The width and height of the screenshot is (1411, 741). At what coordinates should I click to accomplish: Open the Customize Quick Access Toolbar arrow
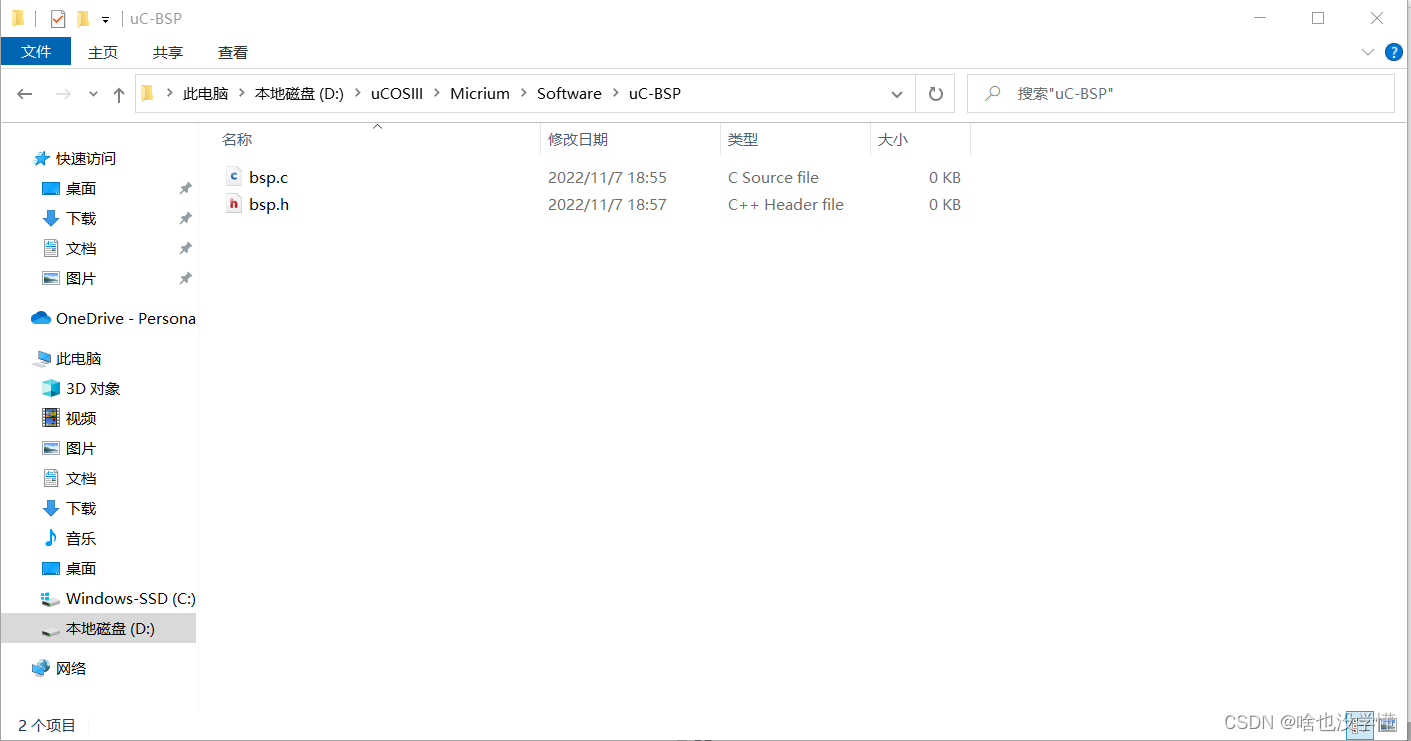(105, 19)
